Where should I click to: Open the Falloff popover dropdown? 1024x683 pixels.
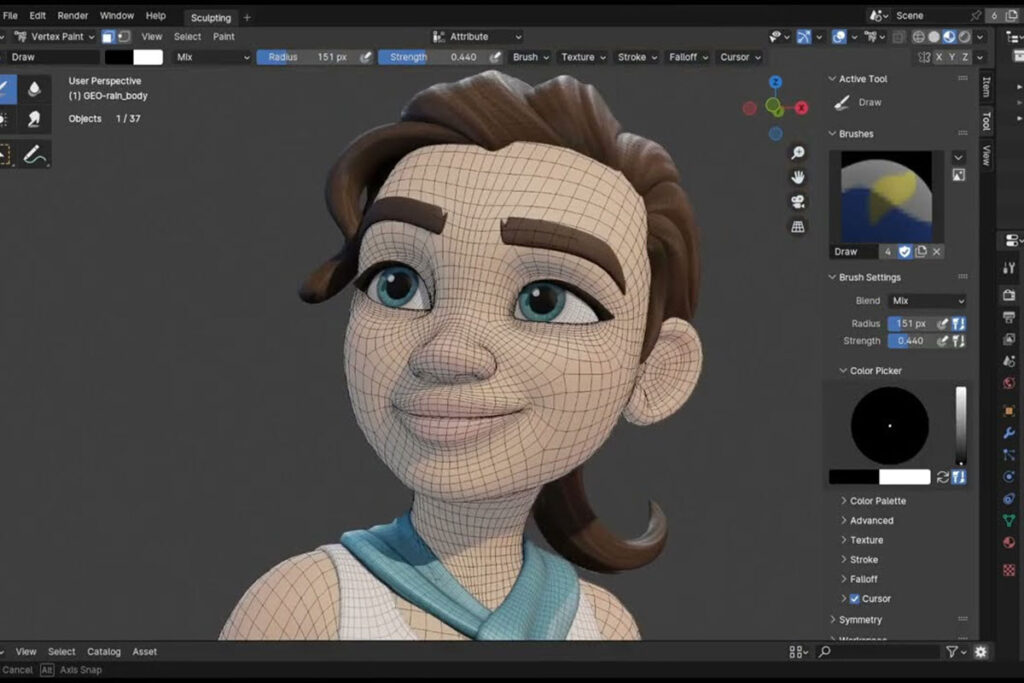[x=688, y=57]
